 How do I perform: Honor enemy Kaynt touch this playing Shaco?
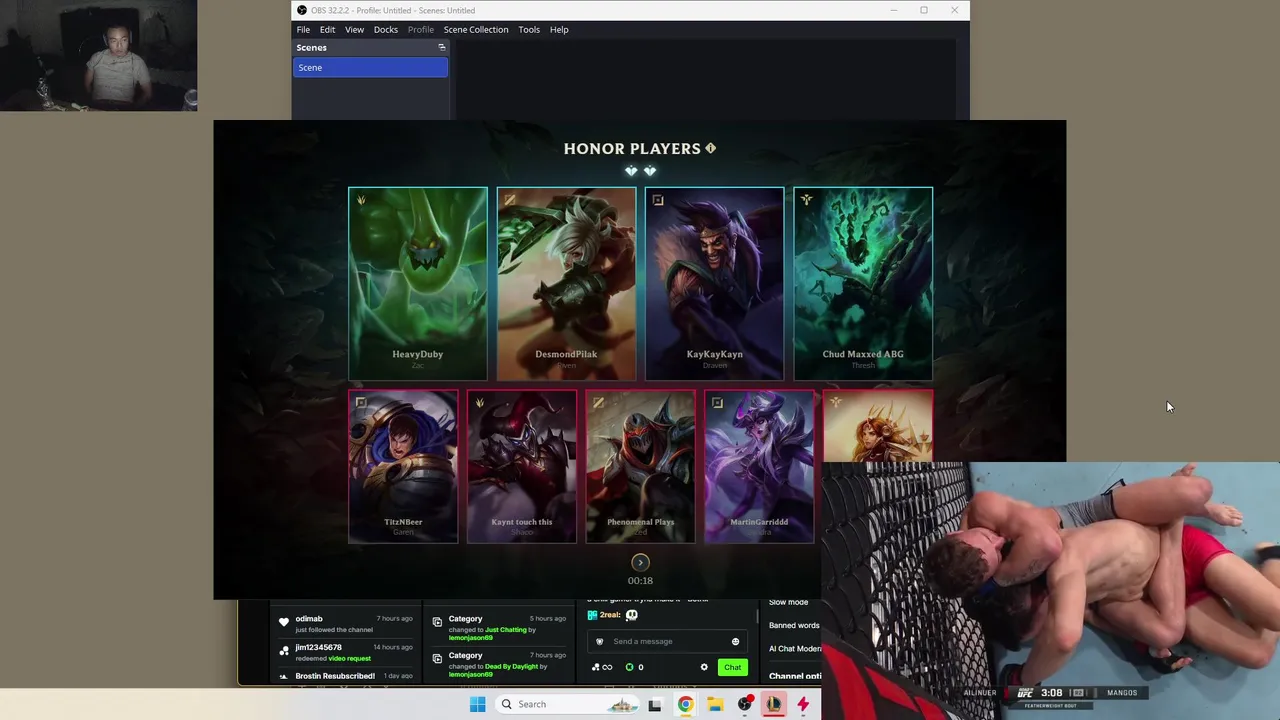pyautogui.click(x=522, y=466)
